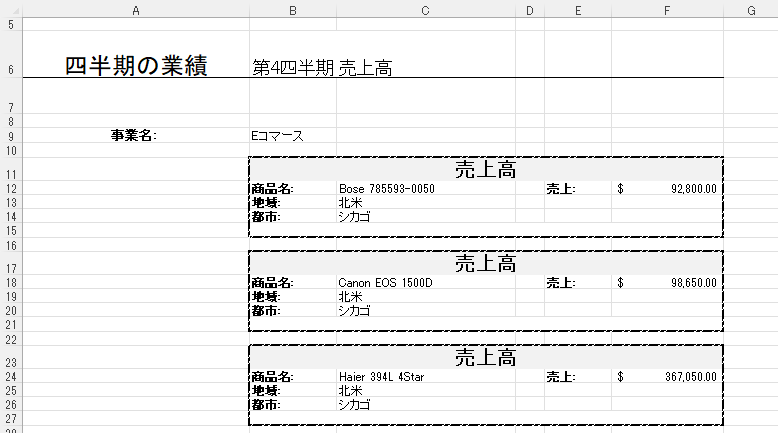
Task: Select row 12 header
Action: point(11,188)
